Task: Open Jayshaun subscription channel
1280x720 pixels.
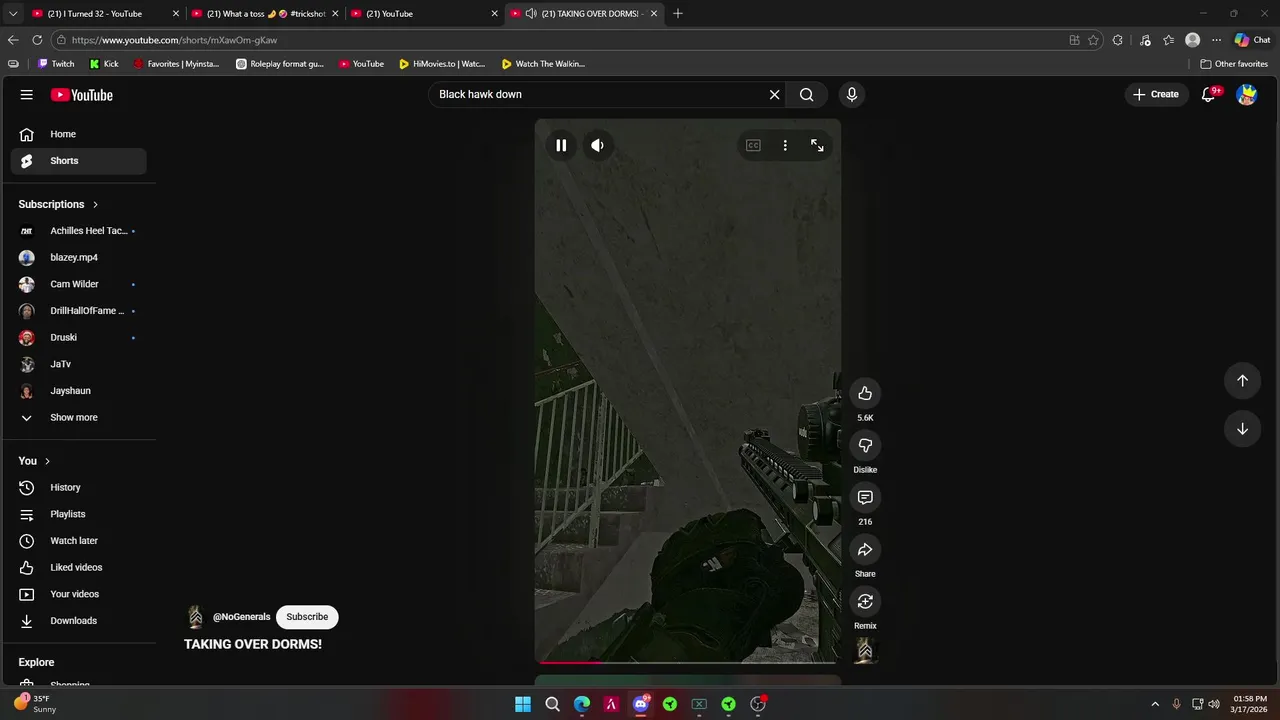Action: (x=79, y=391)
